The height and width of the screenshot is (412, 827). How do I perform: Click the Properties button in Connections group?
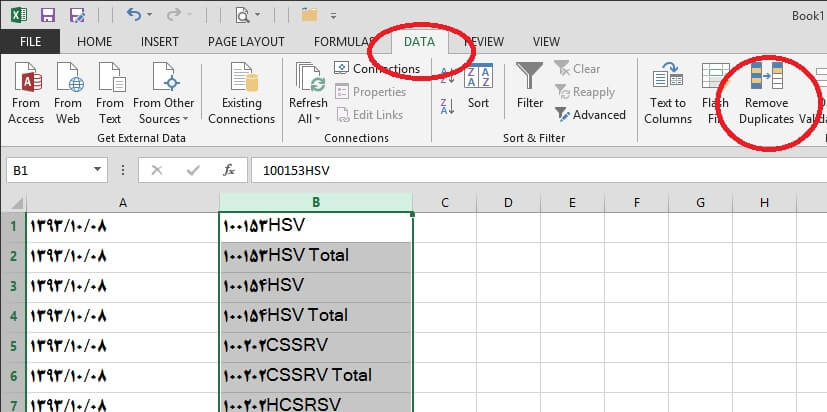pos(371,92)
